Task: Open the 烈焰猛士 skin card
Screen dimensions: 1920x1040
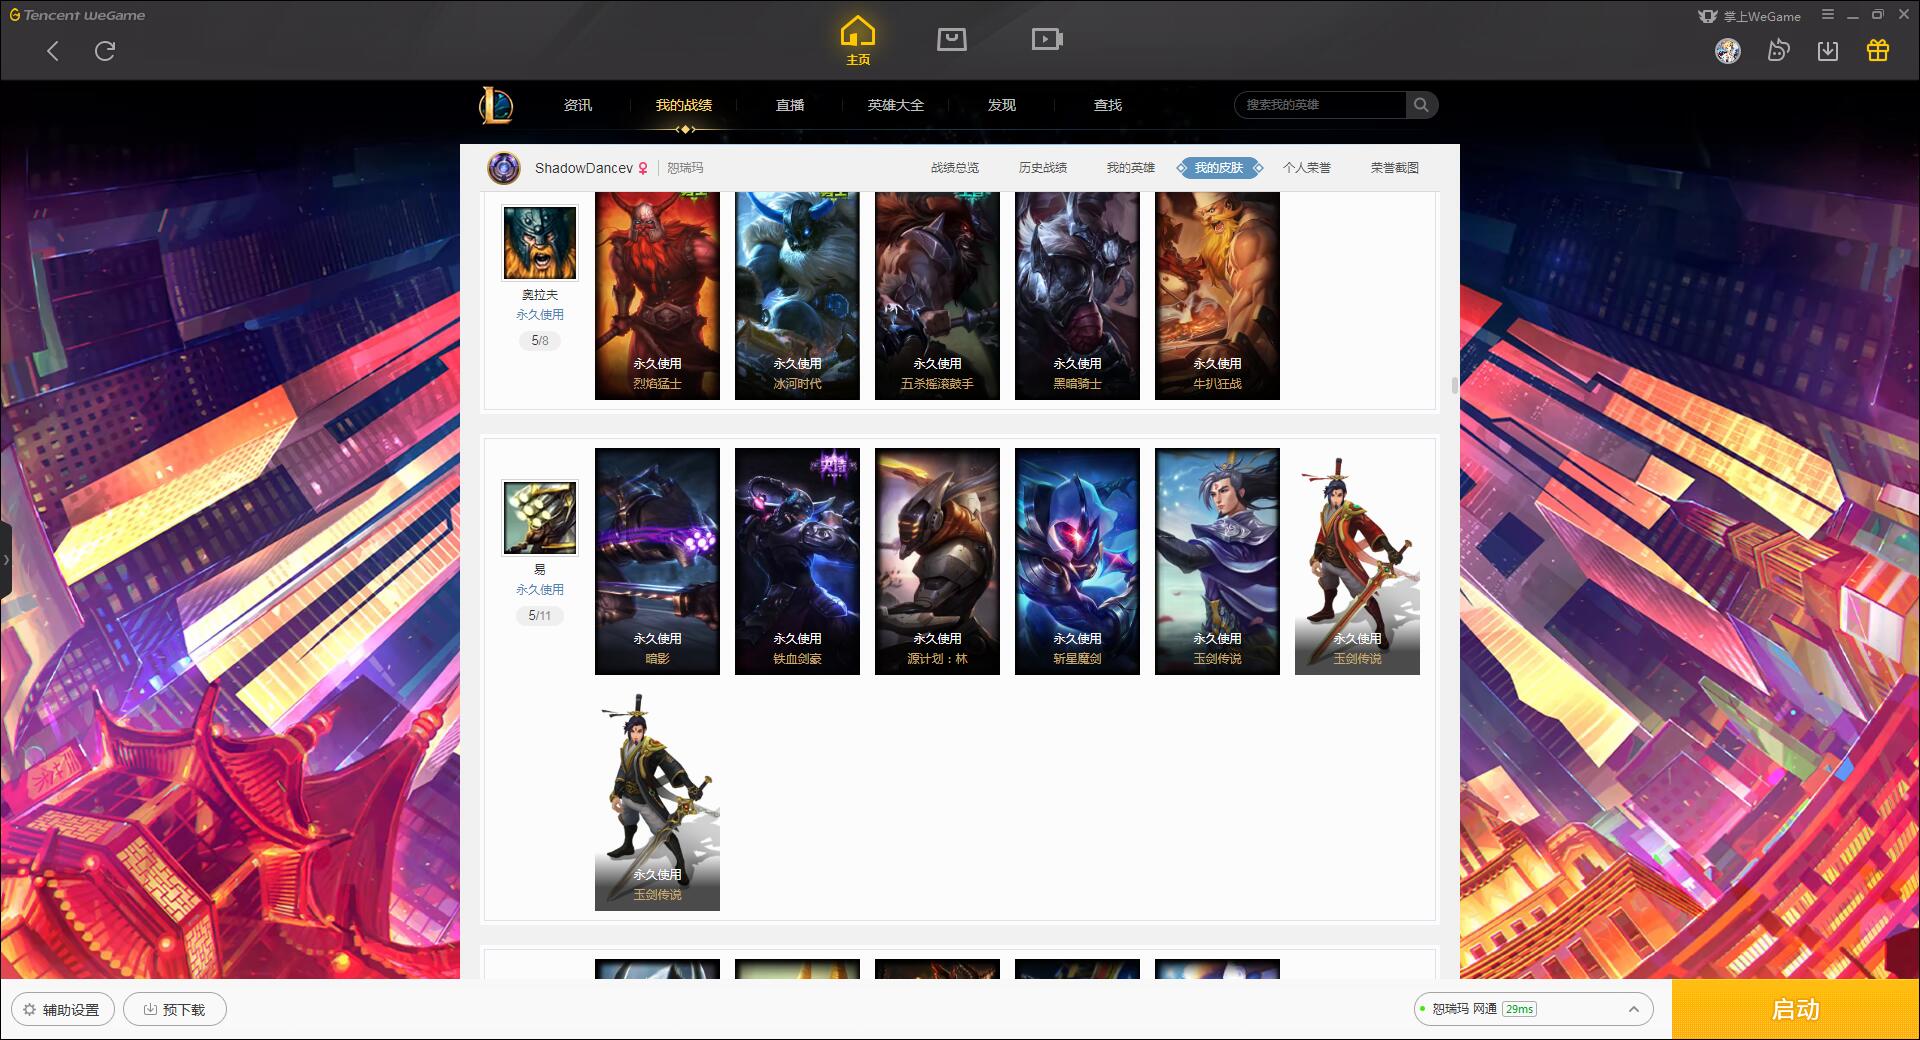Action: pyautogui.click(x=657, y=296)
